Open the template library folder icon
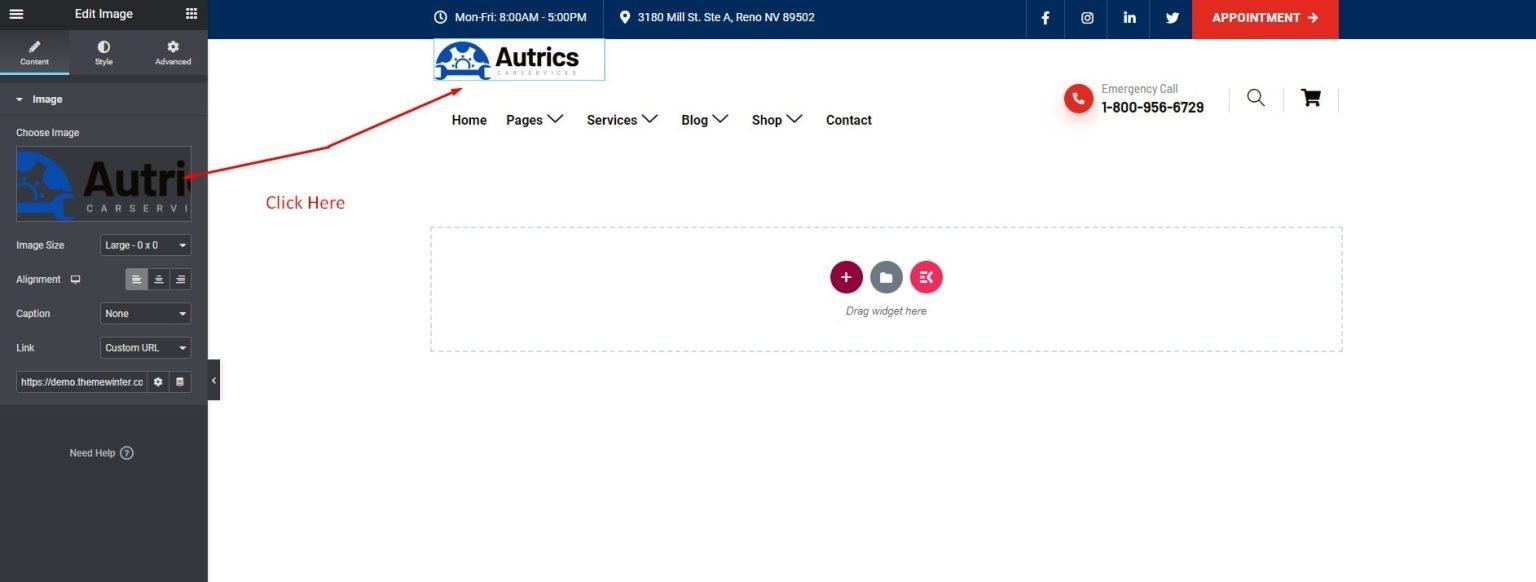Viewport: 1536px width, 582px height. (886, 277)
